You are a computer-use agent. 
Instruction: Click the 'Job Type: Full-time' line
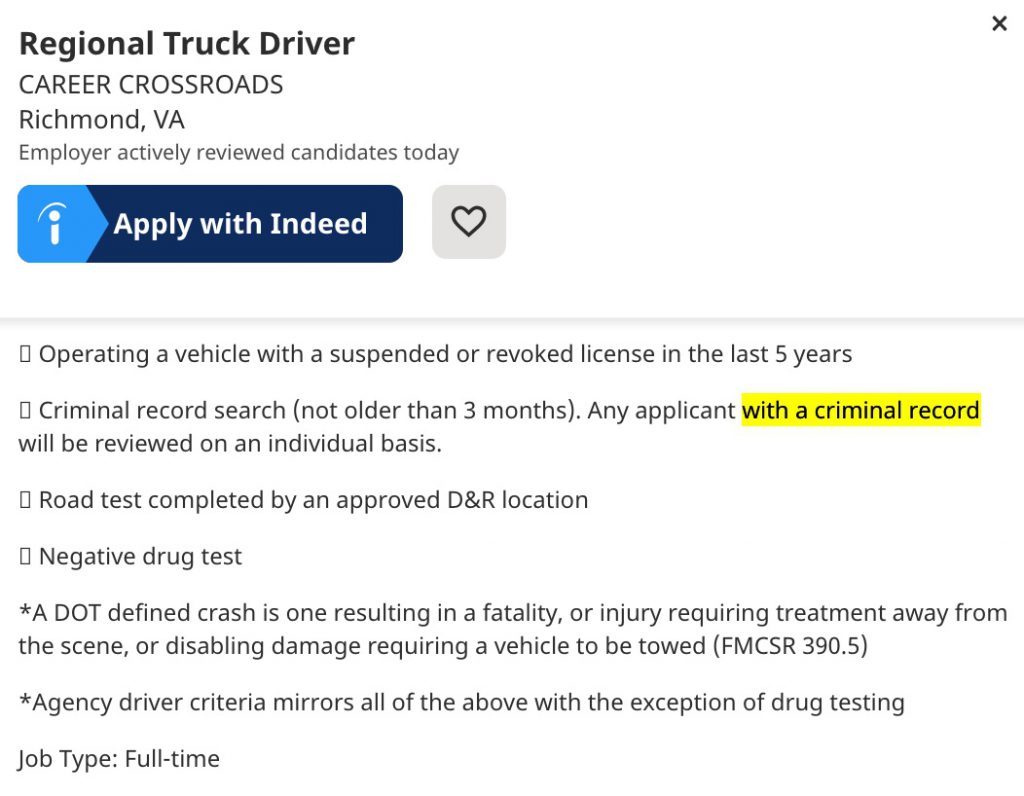pos(119,759)
